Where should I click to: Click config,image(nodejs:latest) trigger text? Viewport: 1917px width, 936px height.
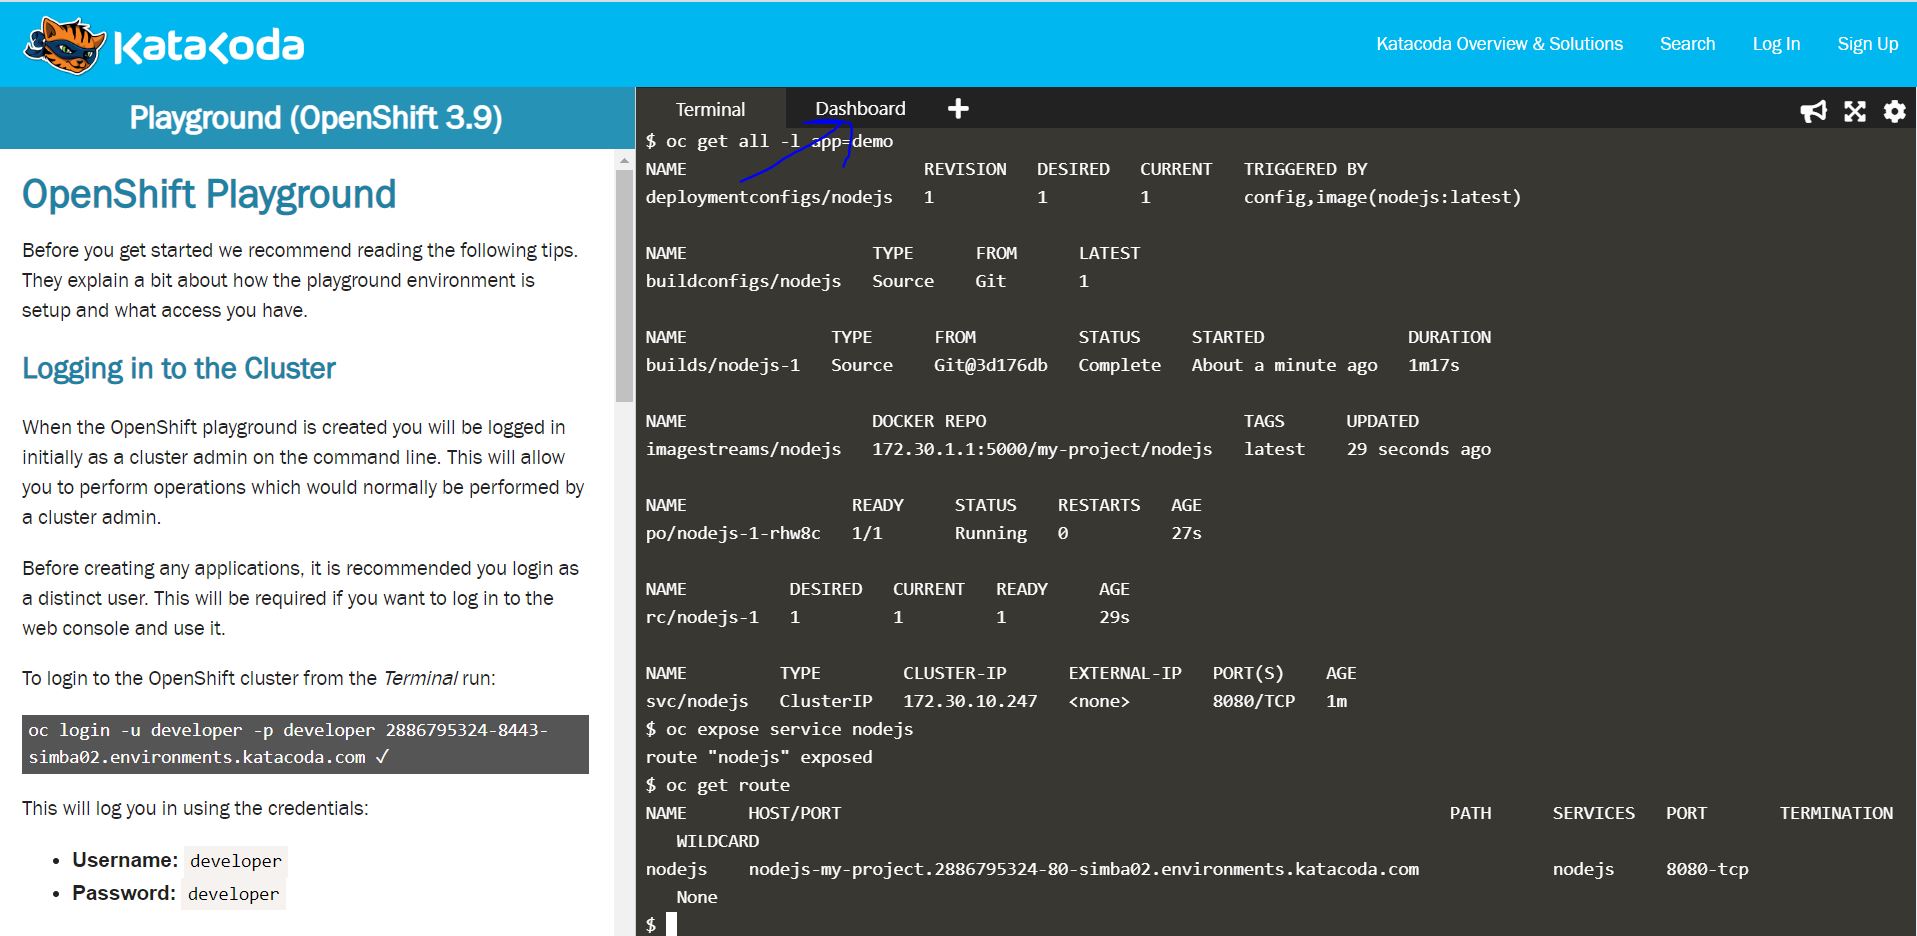pyautogui.click(x=1382, y=197)
